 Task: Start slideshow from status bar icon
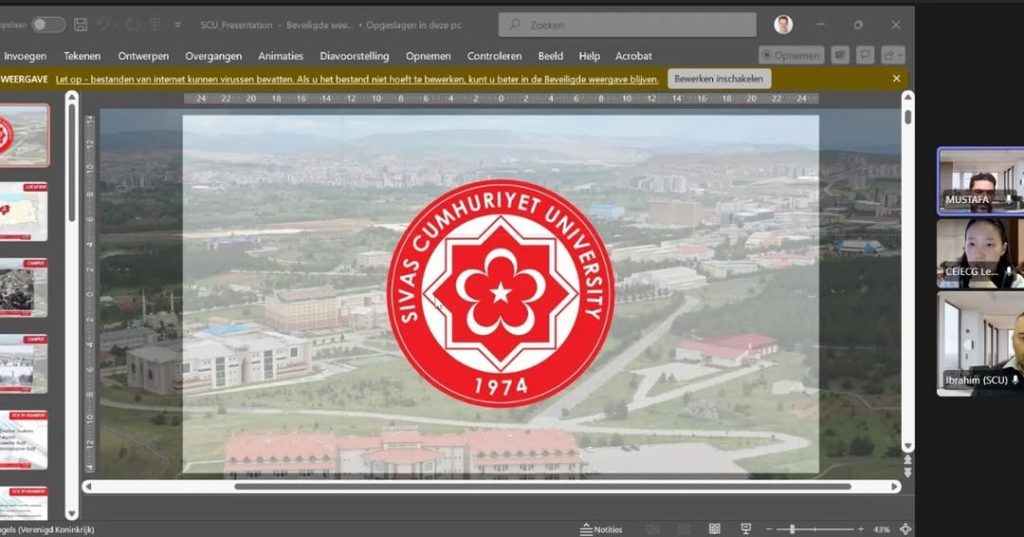pyautogui.click(x=745, y=529)
